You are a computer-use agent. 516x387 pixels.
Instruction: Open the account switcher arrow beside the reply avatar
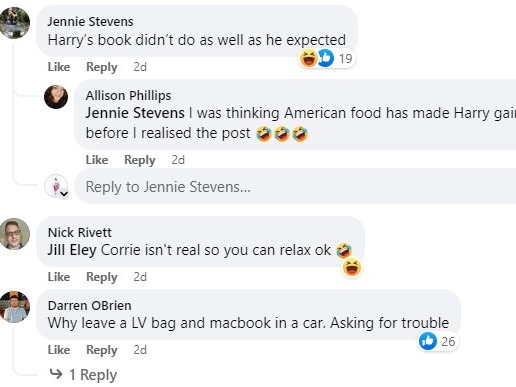(x=64, y=194)
